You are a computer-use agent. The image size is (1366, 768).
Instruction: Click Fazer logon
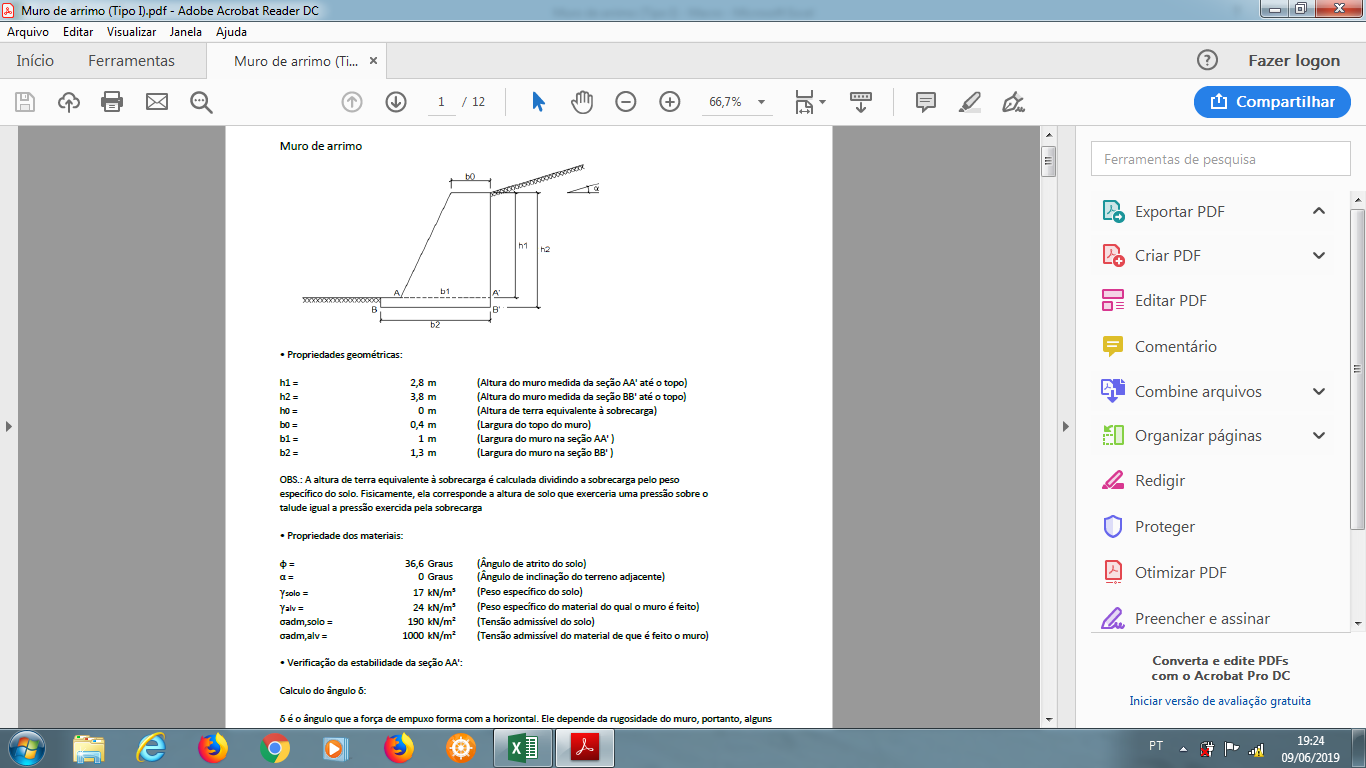(1294, 61)
